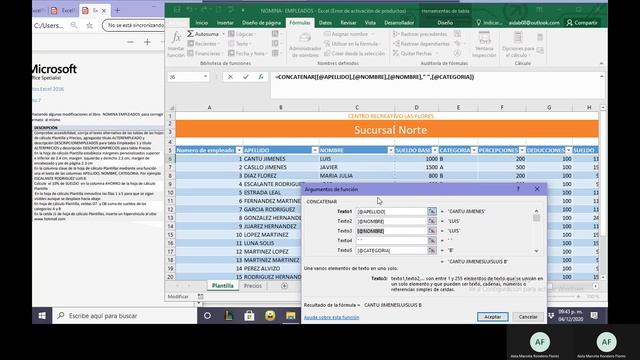The image size is (640, 360).
Task: Open Recientes function library icon
Action: (x=191, y=43)
